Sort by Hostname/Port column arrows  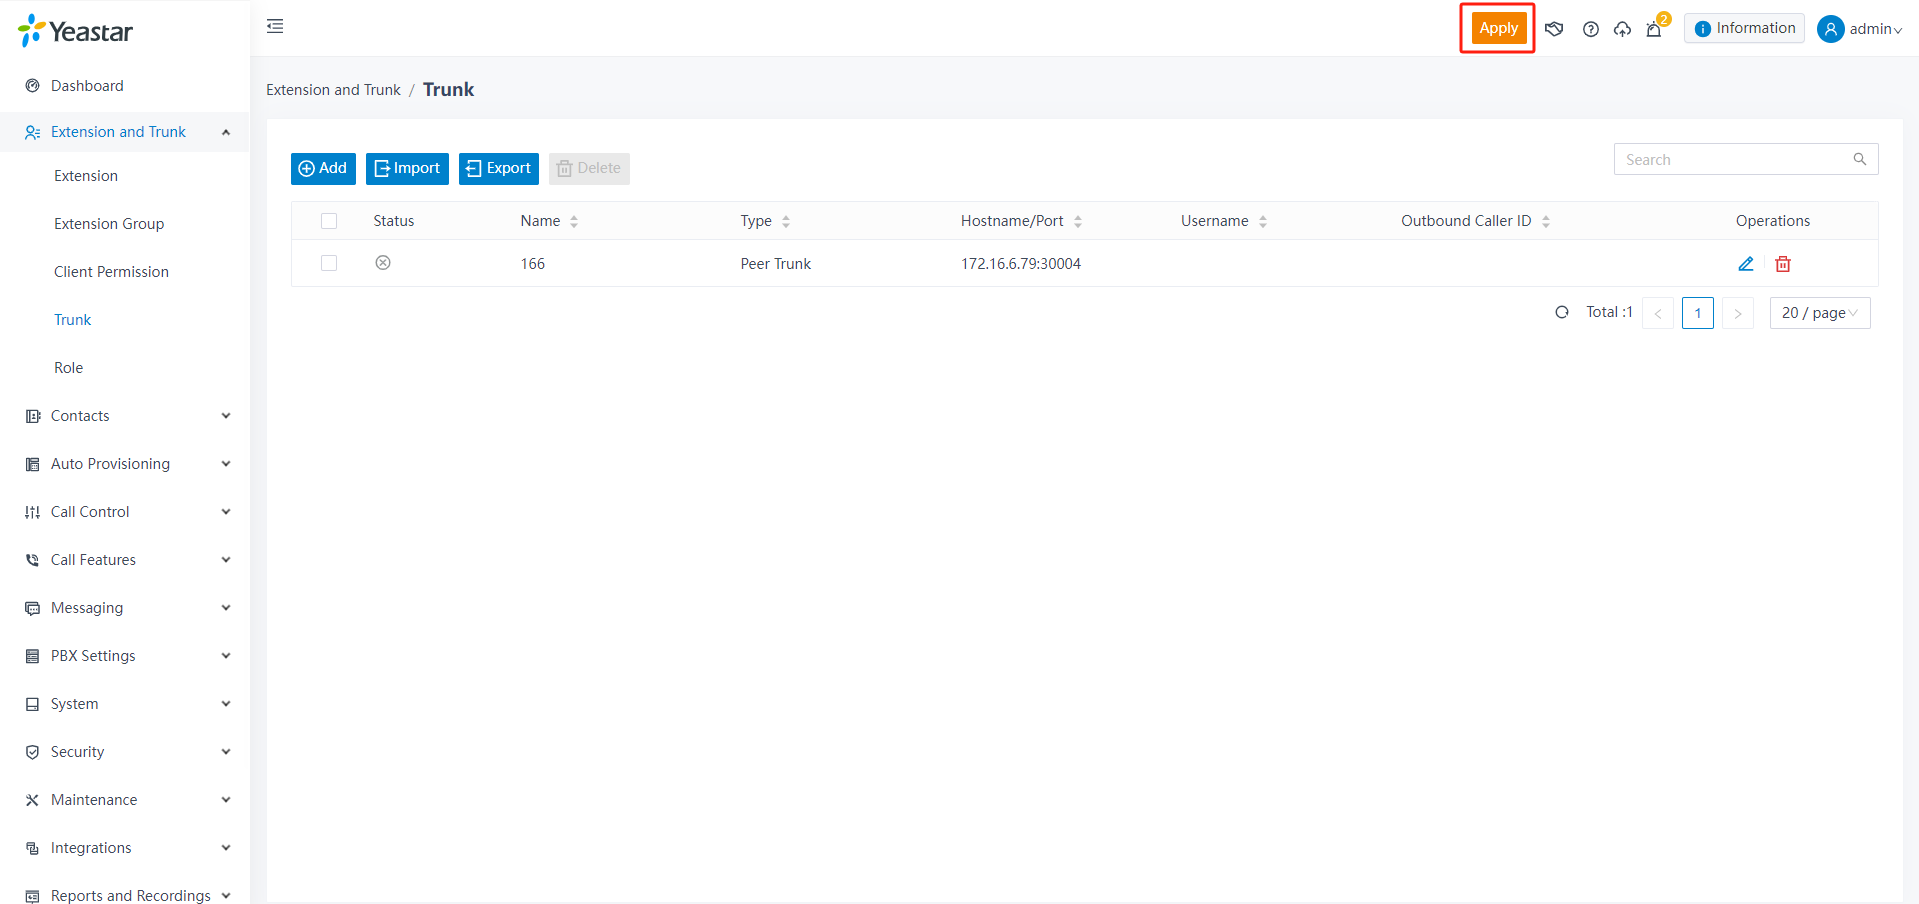pos(1078,222)
